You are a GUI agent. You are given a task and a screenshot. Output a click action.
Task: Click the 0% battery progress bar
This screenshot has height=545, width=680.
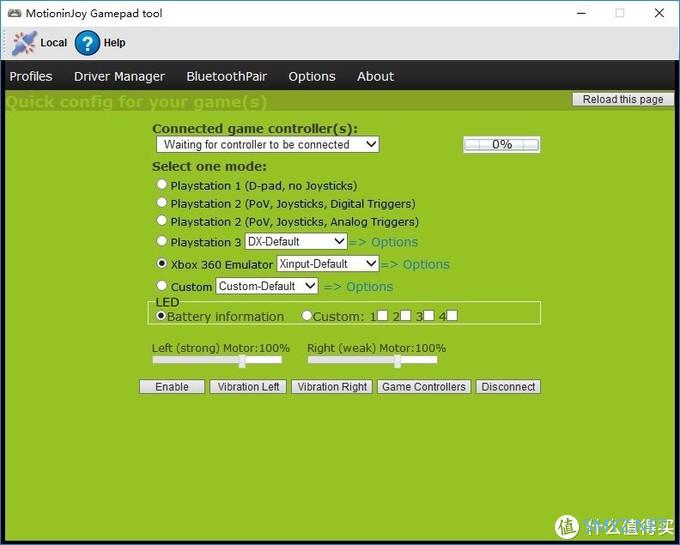[x=502, y=144]
